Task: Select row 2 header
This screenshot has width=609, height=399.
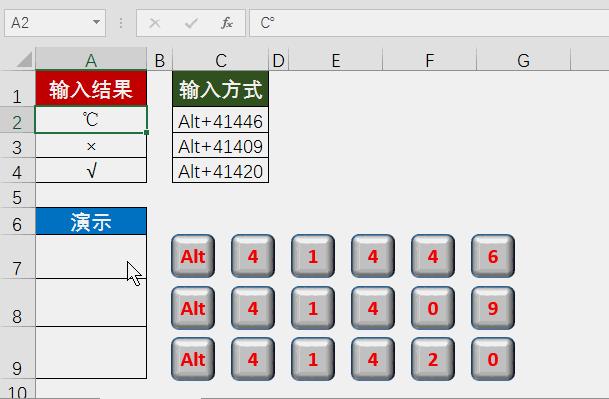Action: coord(17,120)
